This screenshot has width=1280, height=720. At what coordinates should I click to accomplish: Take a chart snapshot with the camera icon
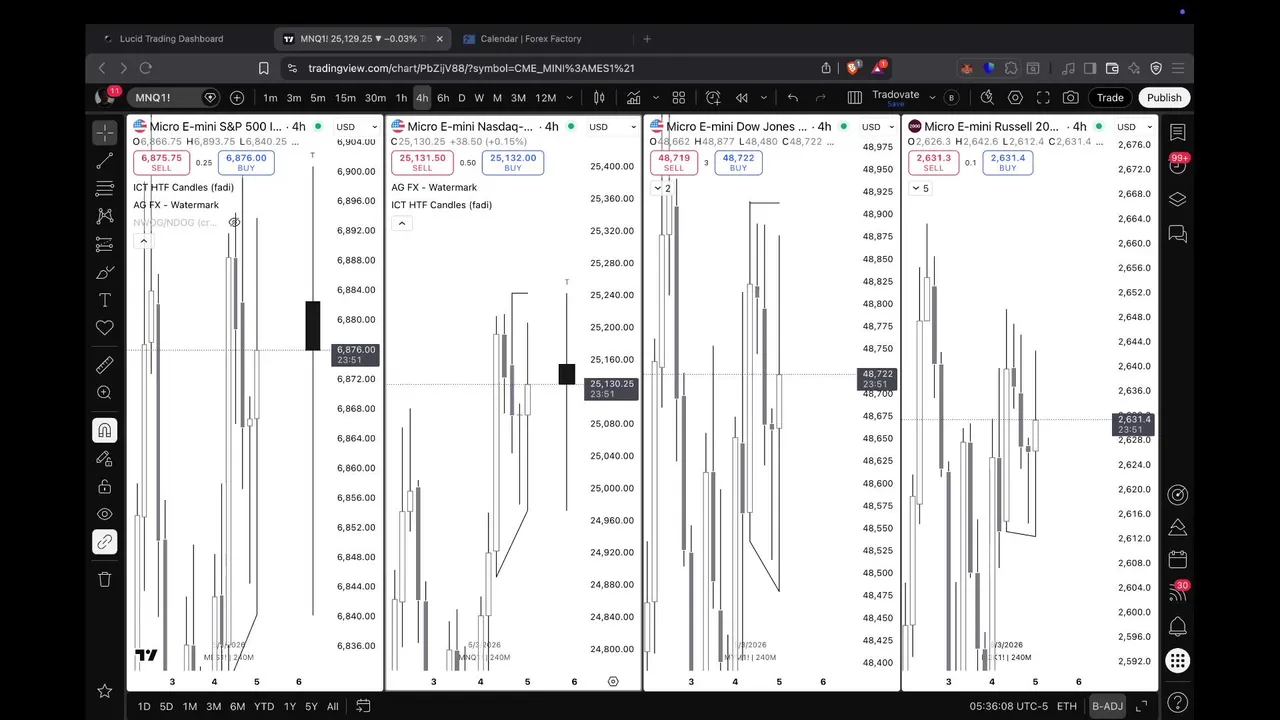[x=1071, y=97]
